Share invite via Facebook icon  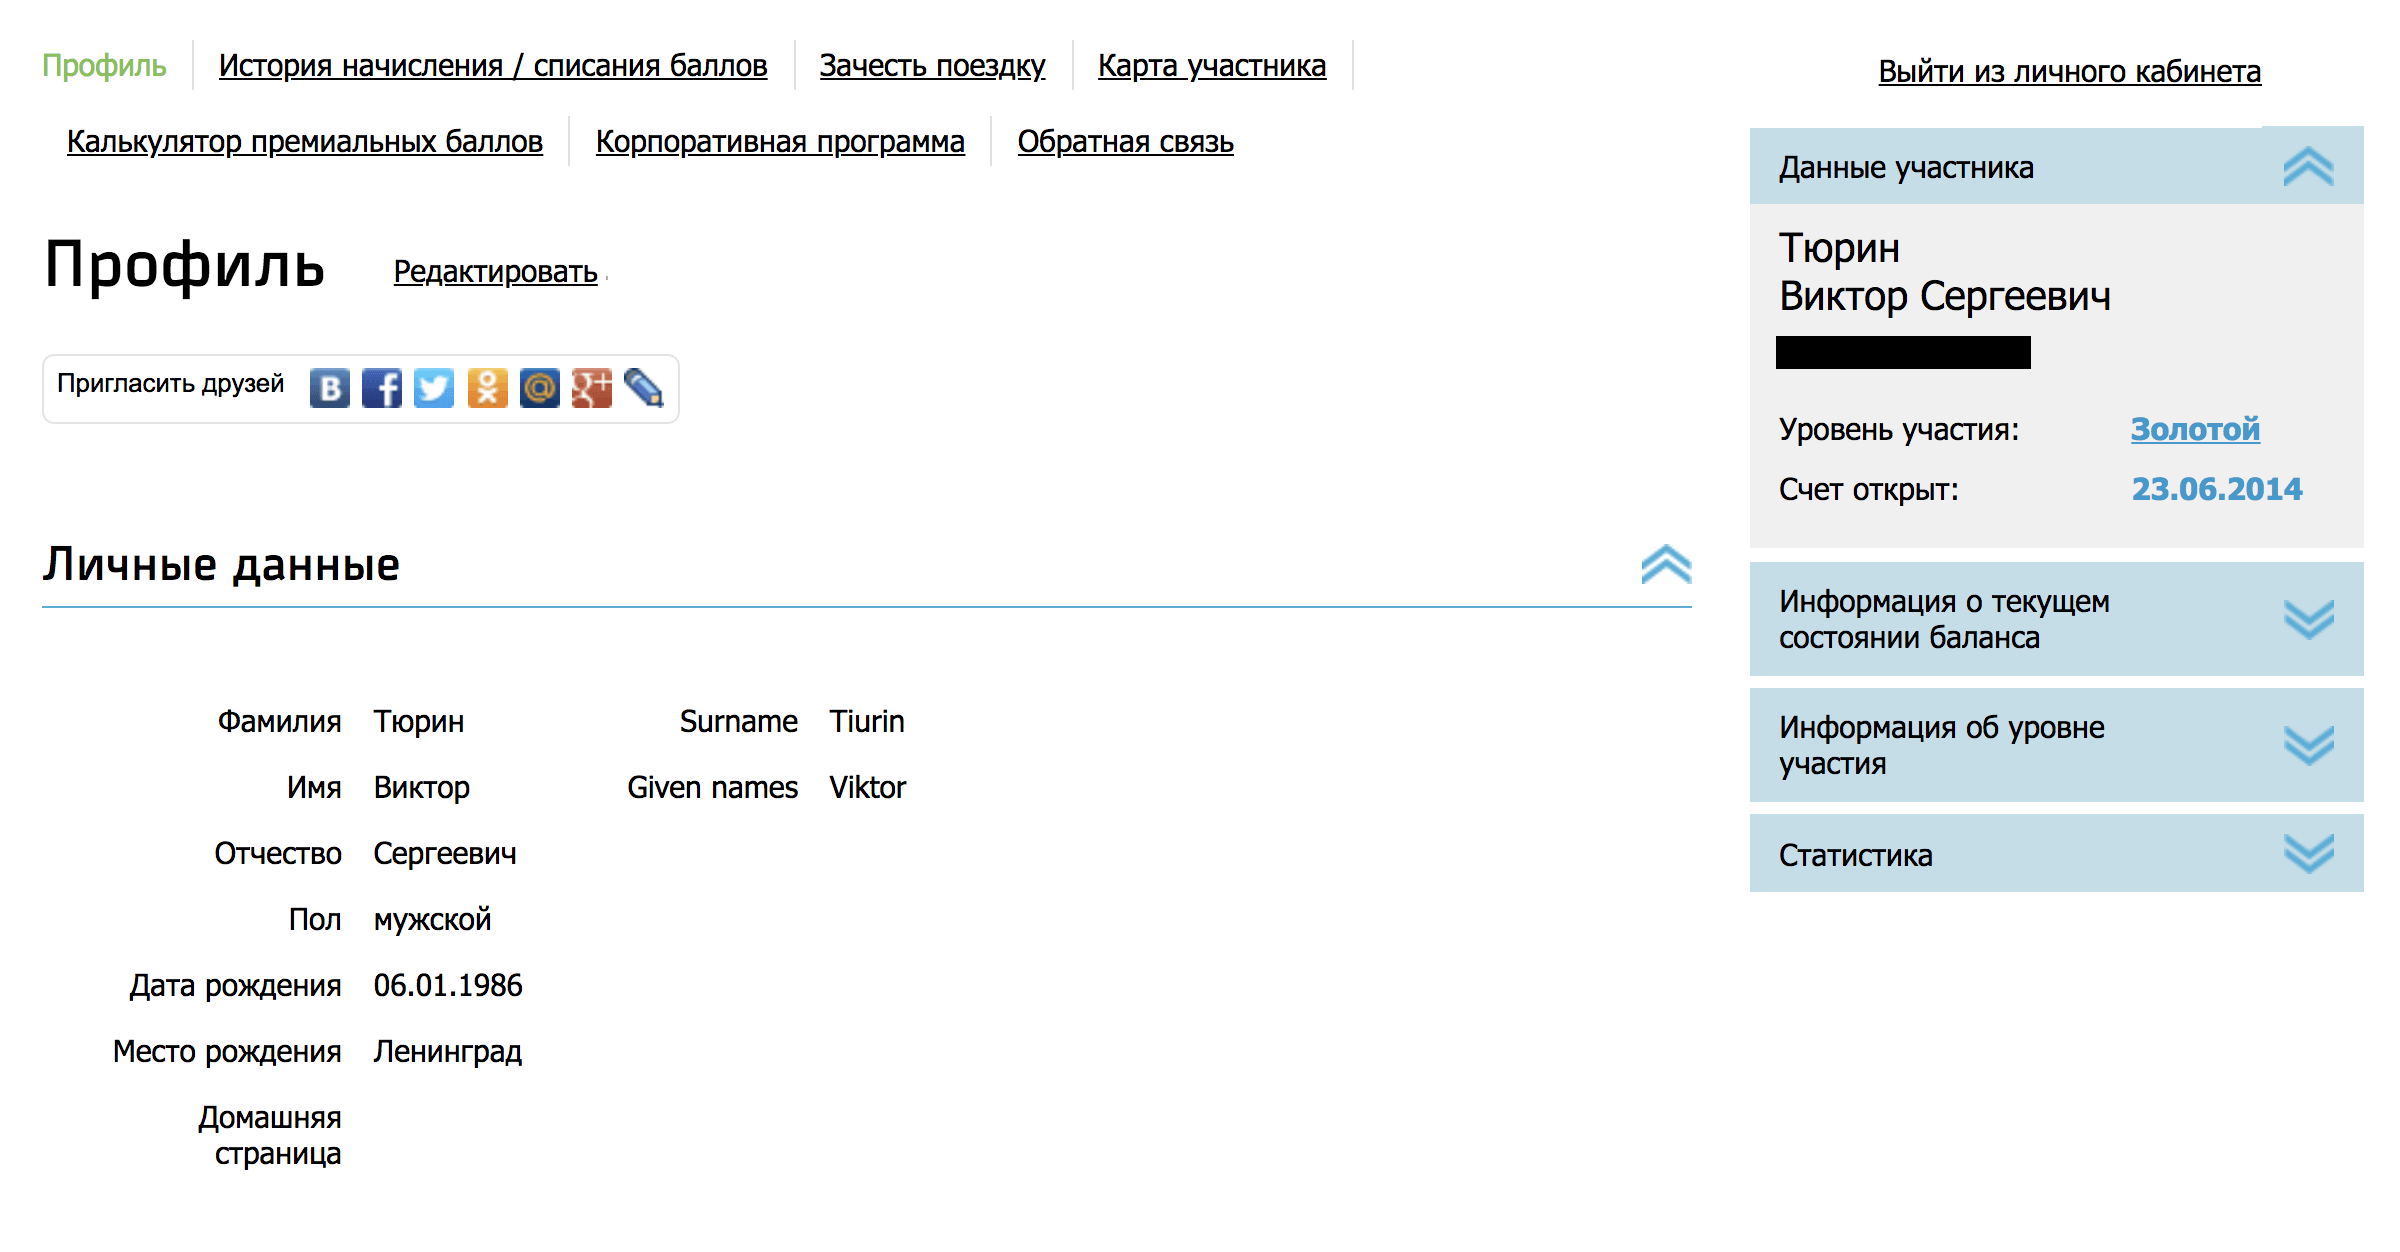(x=382, y=388)
